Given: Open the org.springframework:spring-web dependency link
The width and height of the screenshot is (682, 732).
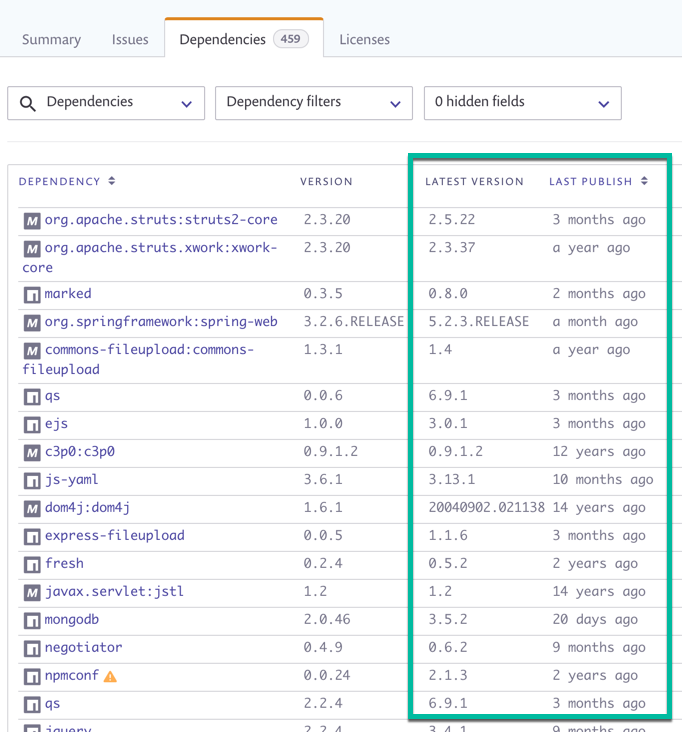Looking at the screenshot, I should point(161,322).
